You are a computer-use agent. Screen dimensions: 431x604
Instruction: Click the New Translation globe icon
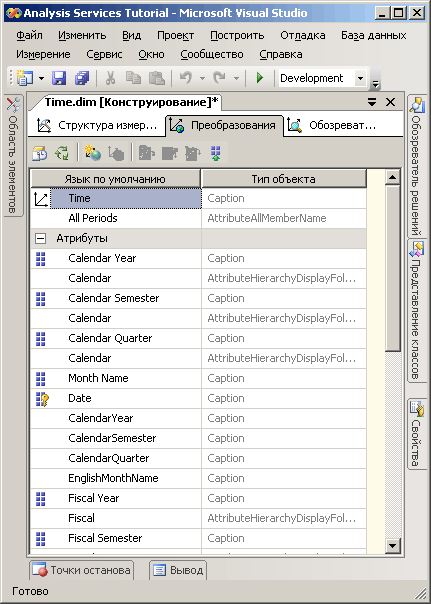(93, 153)
